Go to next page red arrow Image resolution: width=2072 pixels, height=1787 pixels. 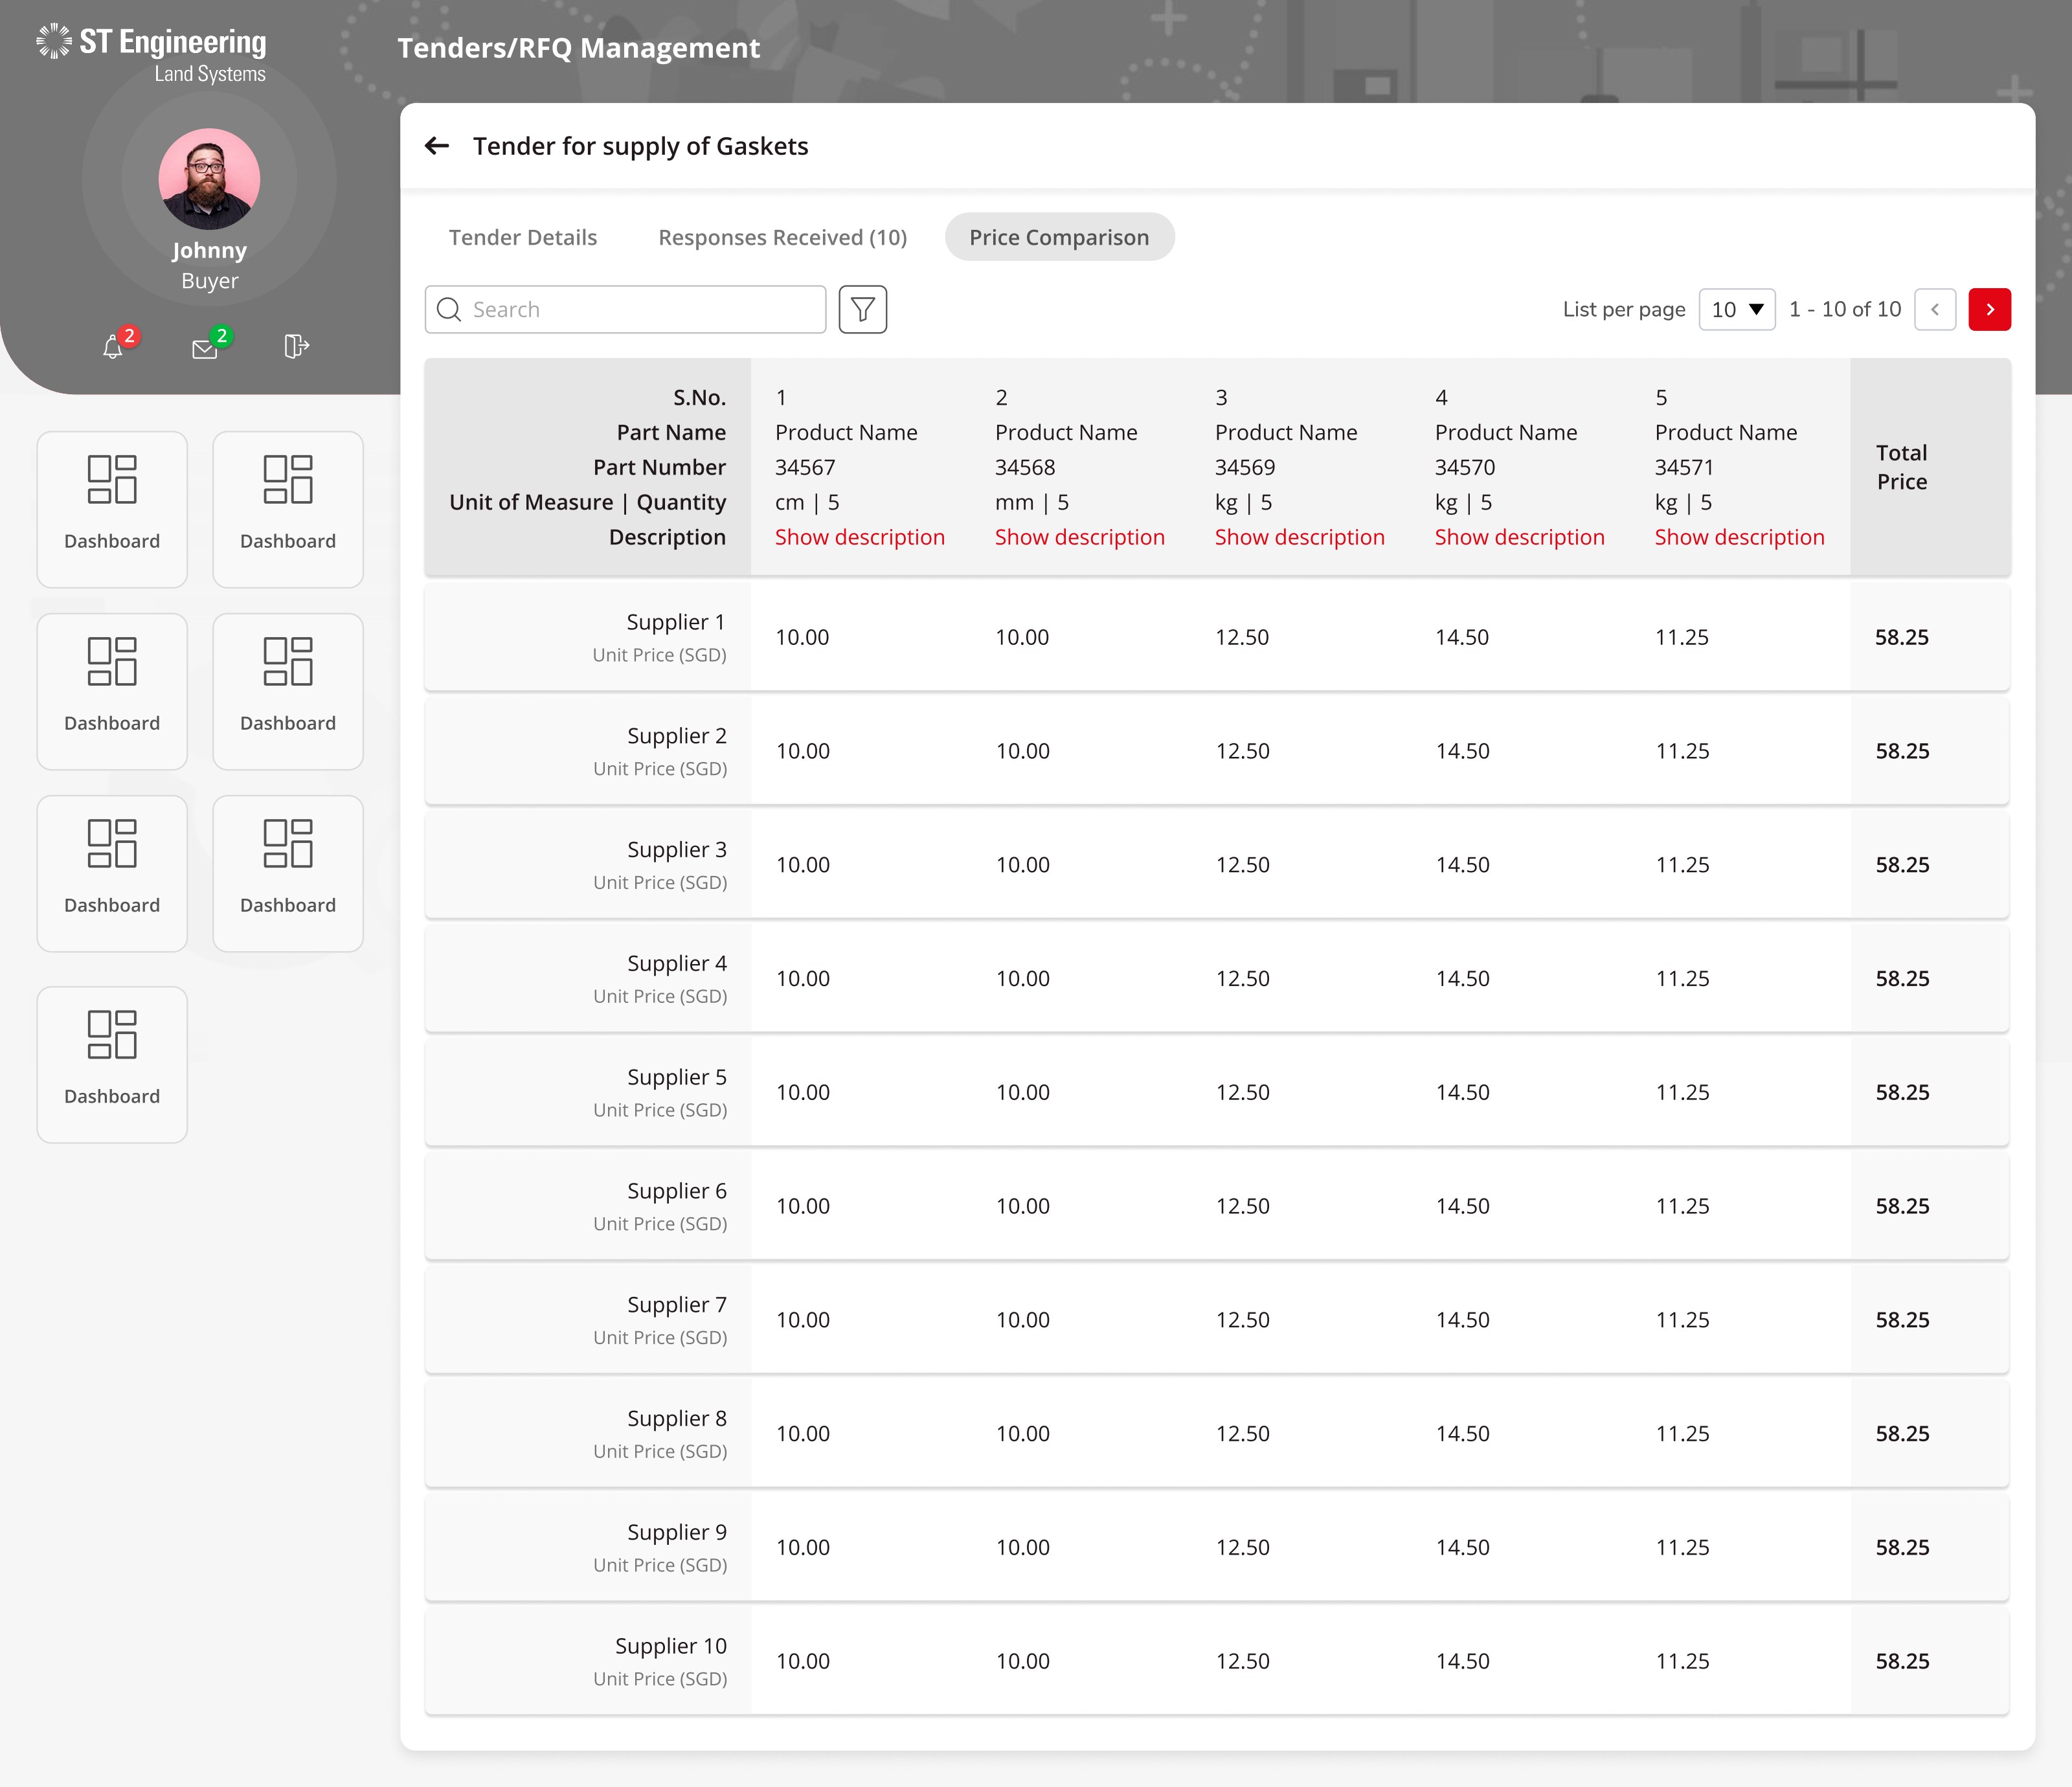1990,310
